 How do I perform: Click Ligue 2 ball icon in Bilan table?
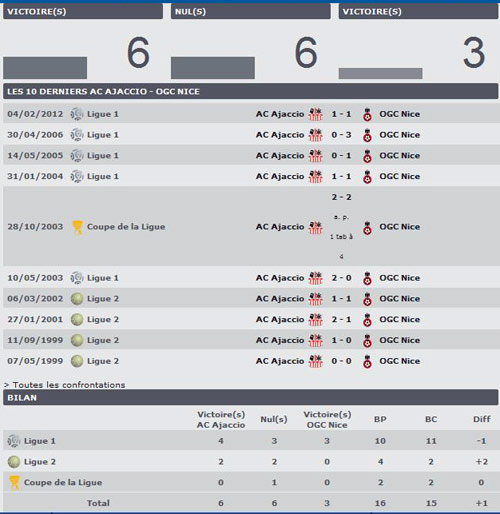(x=14, y=462)
